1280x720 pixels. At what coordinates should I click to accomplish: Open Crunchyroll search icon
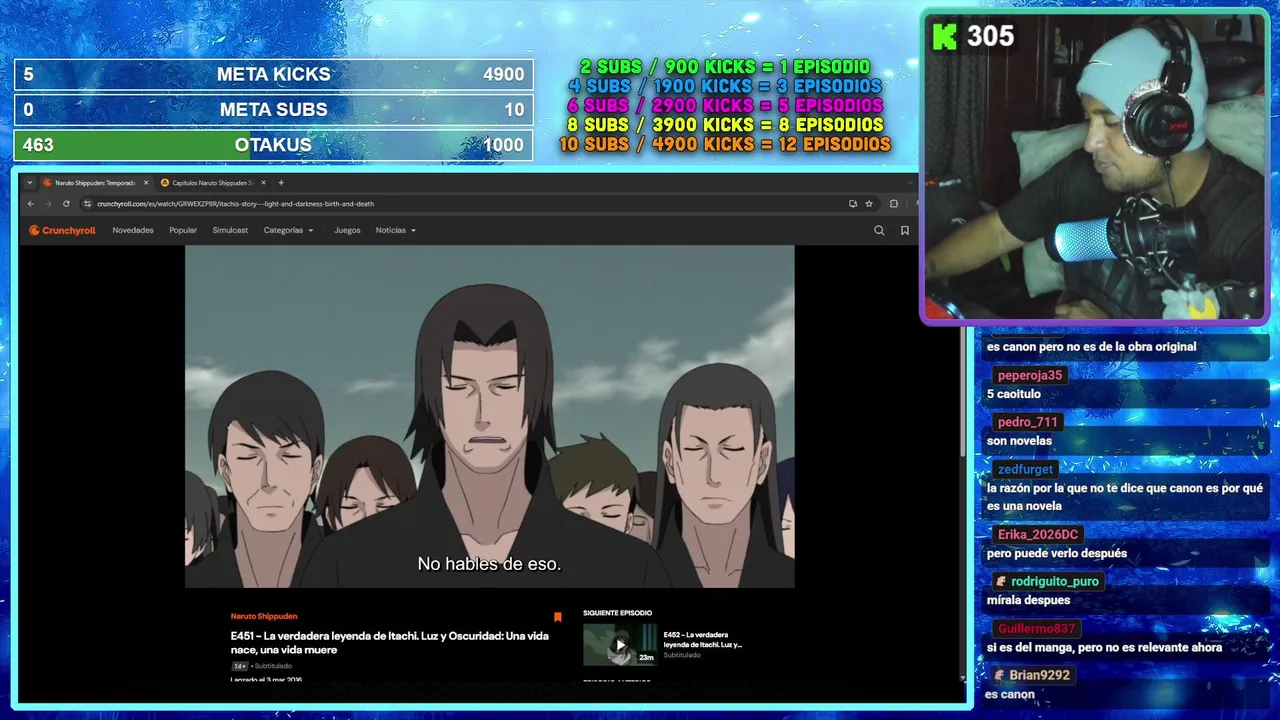point(879,230)
